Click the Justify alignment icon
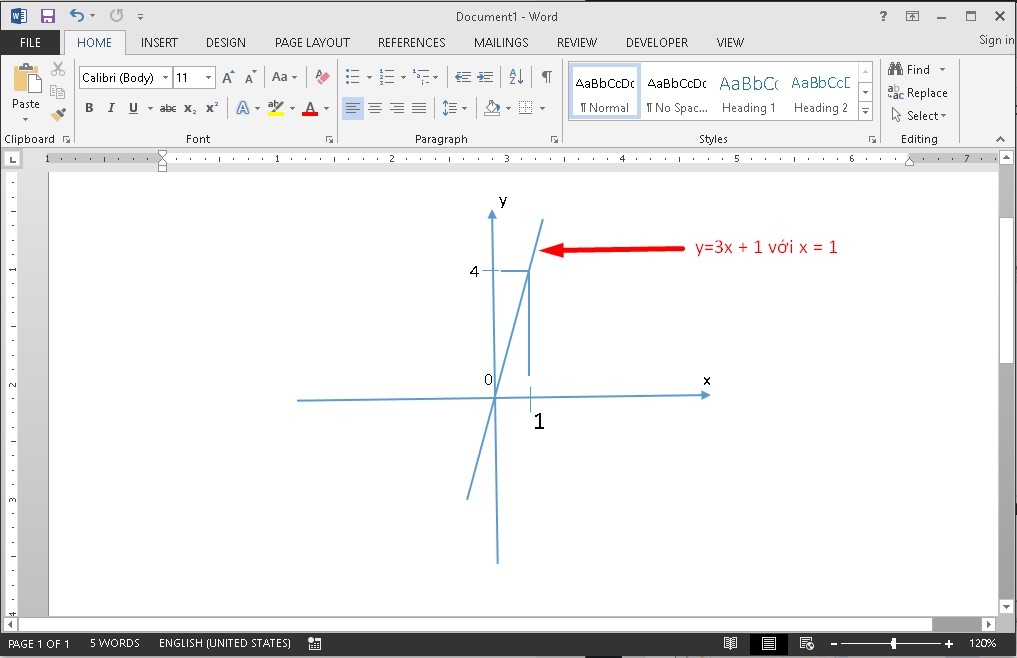 click(x=419, y=108)
